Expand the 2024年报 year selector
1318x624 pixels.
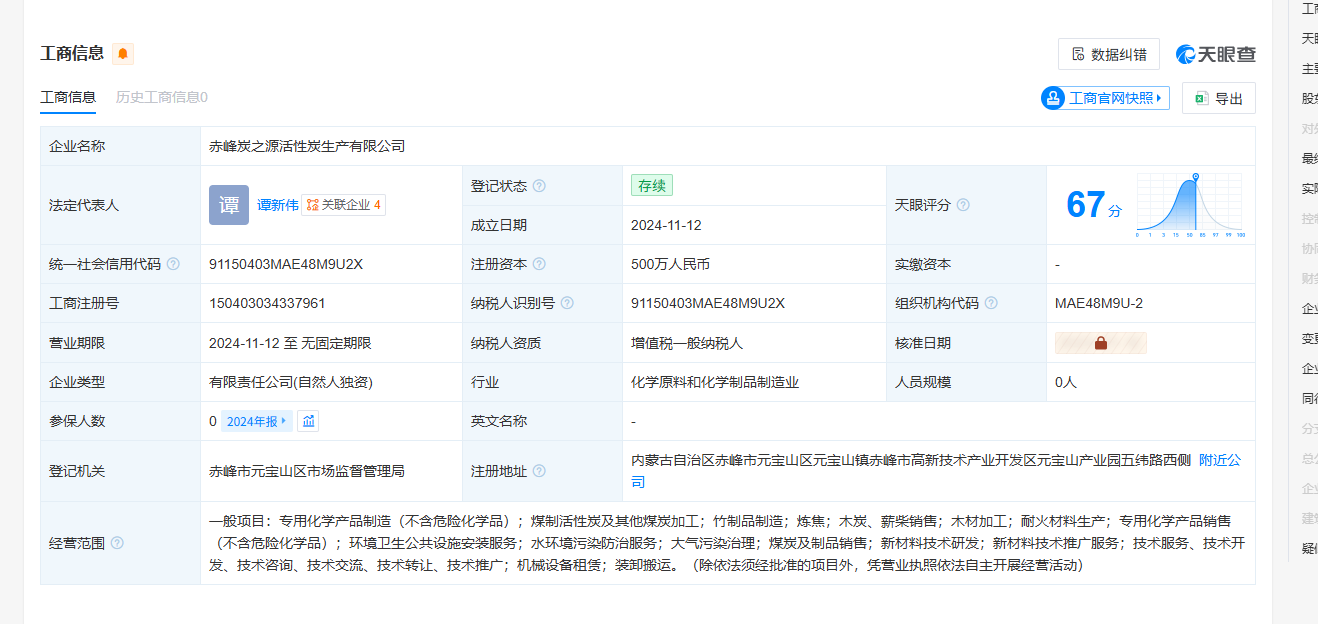pyautogui.click(x=257, y=421)
